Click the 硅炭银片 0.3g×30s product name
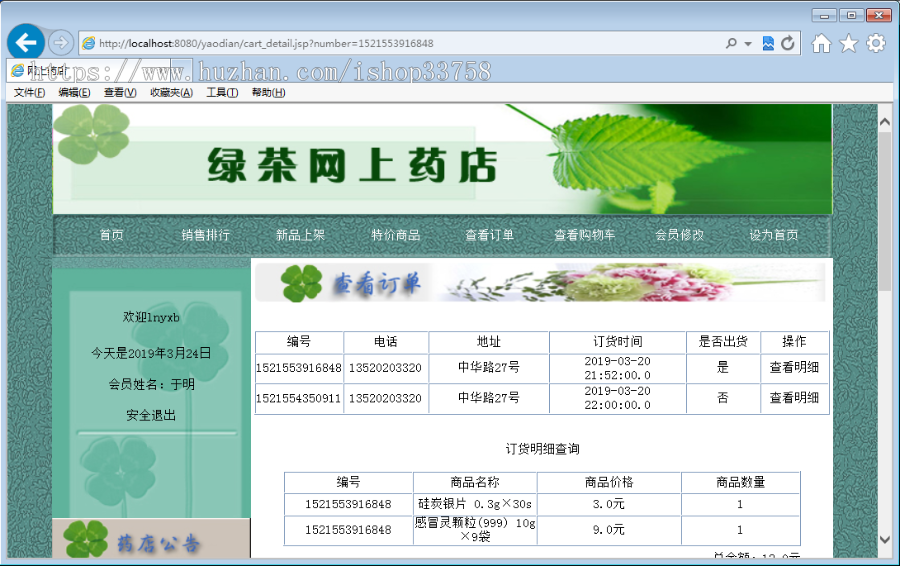Screen dimensions: 900x566 (475, 504)
